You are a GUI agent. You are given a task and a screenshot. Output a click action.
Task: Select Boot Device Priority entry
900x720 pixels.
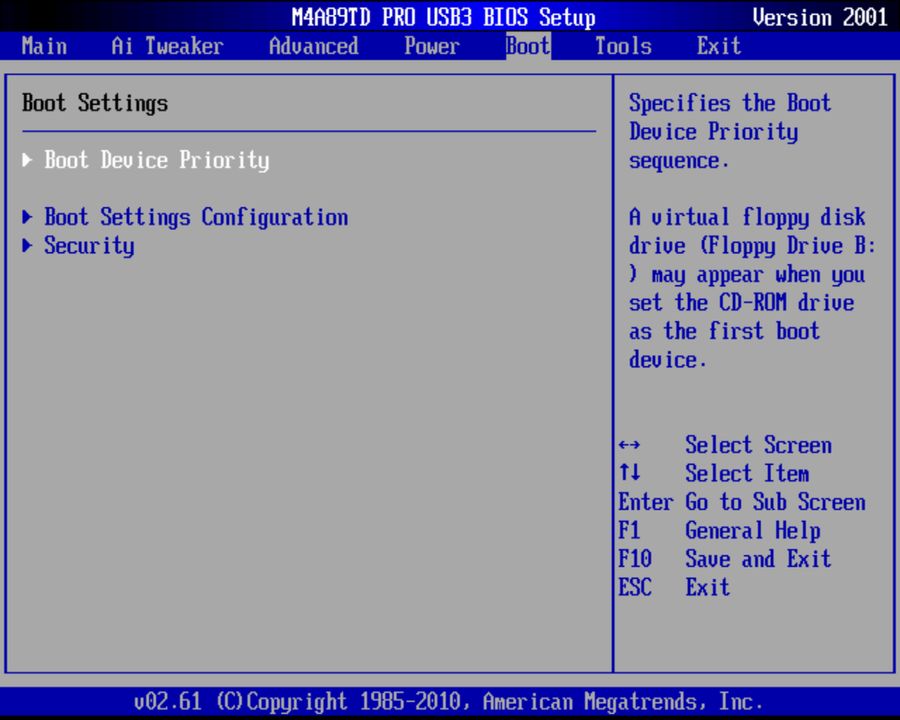156,159
